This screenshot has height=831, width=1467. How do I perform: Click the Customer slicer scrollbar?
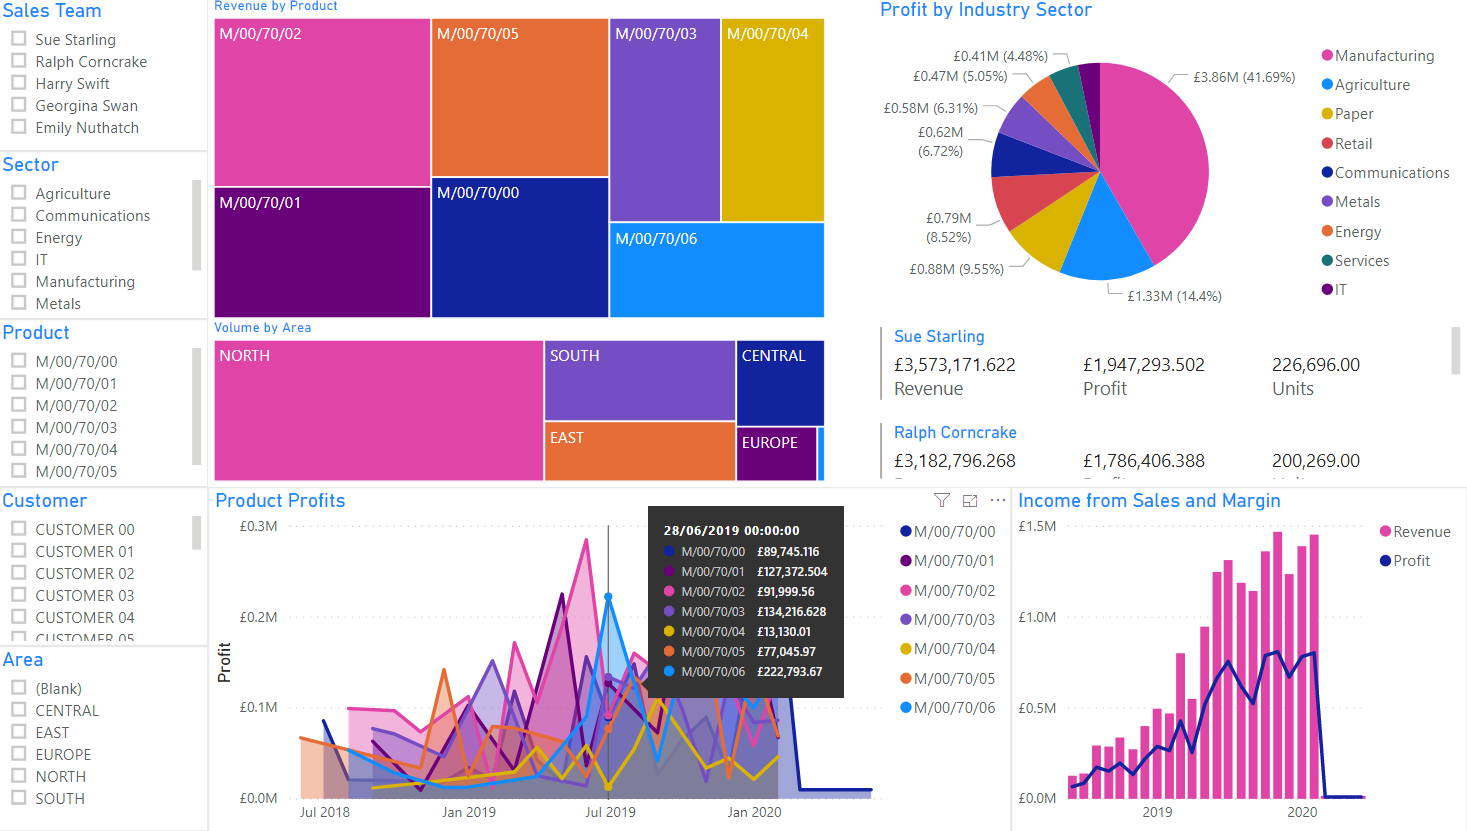coord(196,532)
